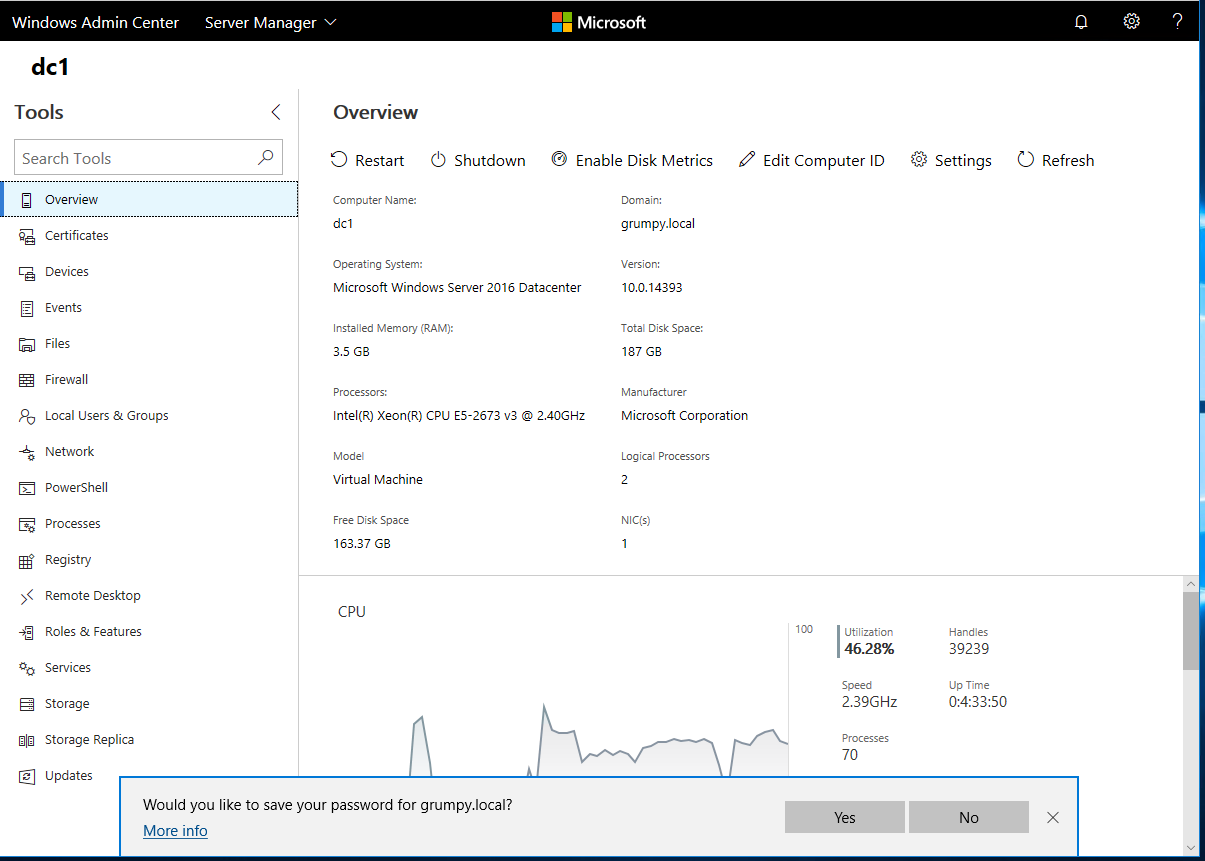The width and height of the screenshot is (1205, 861).
Task: Click the Updates sidebar icon
Action: click(27, 776)
